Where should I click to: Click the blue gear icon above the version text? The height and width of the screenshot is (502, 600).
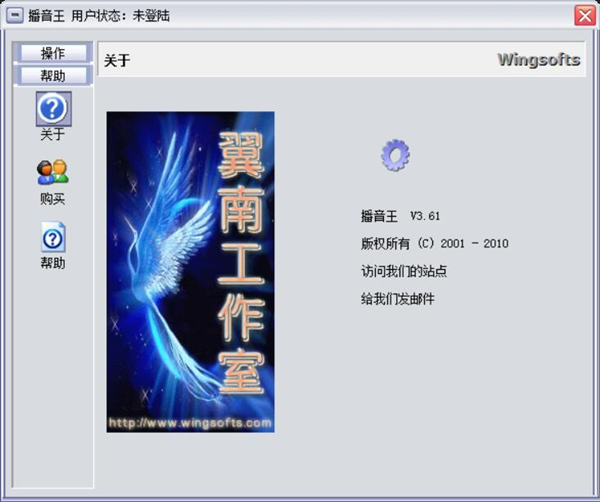coord(395,155)
